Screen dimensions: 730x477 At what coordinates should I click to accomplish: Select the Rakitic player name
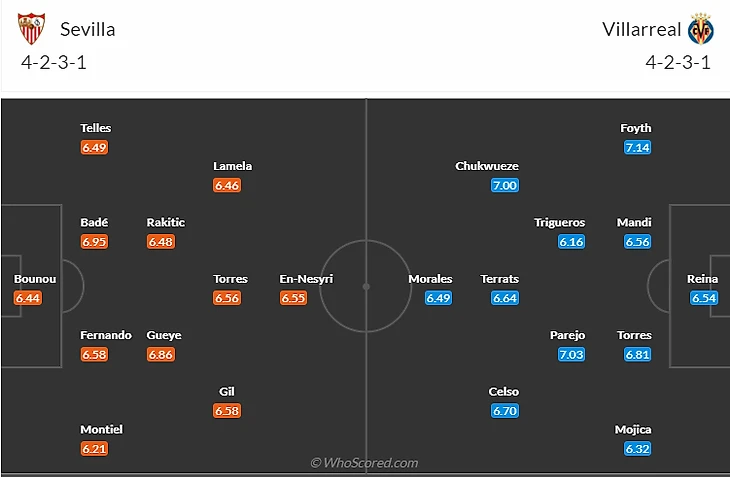click(166, 222)
